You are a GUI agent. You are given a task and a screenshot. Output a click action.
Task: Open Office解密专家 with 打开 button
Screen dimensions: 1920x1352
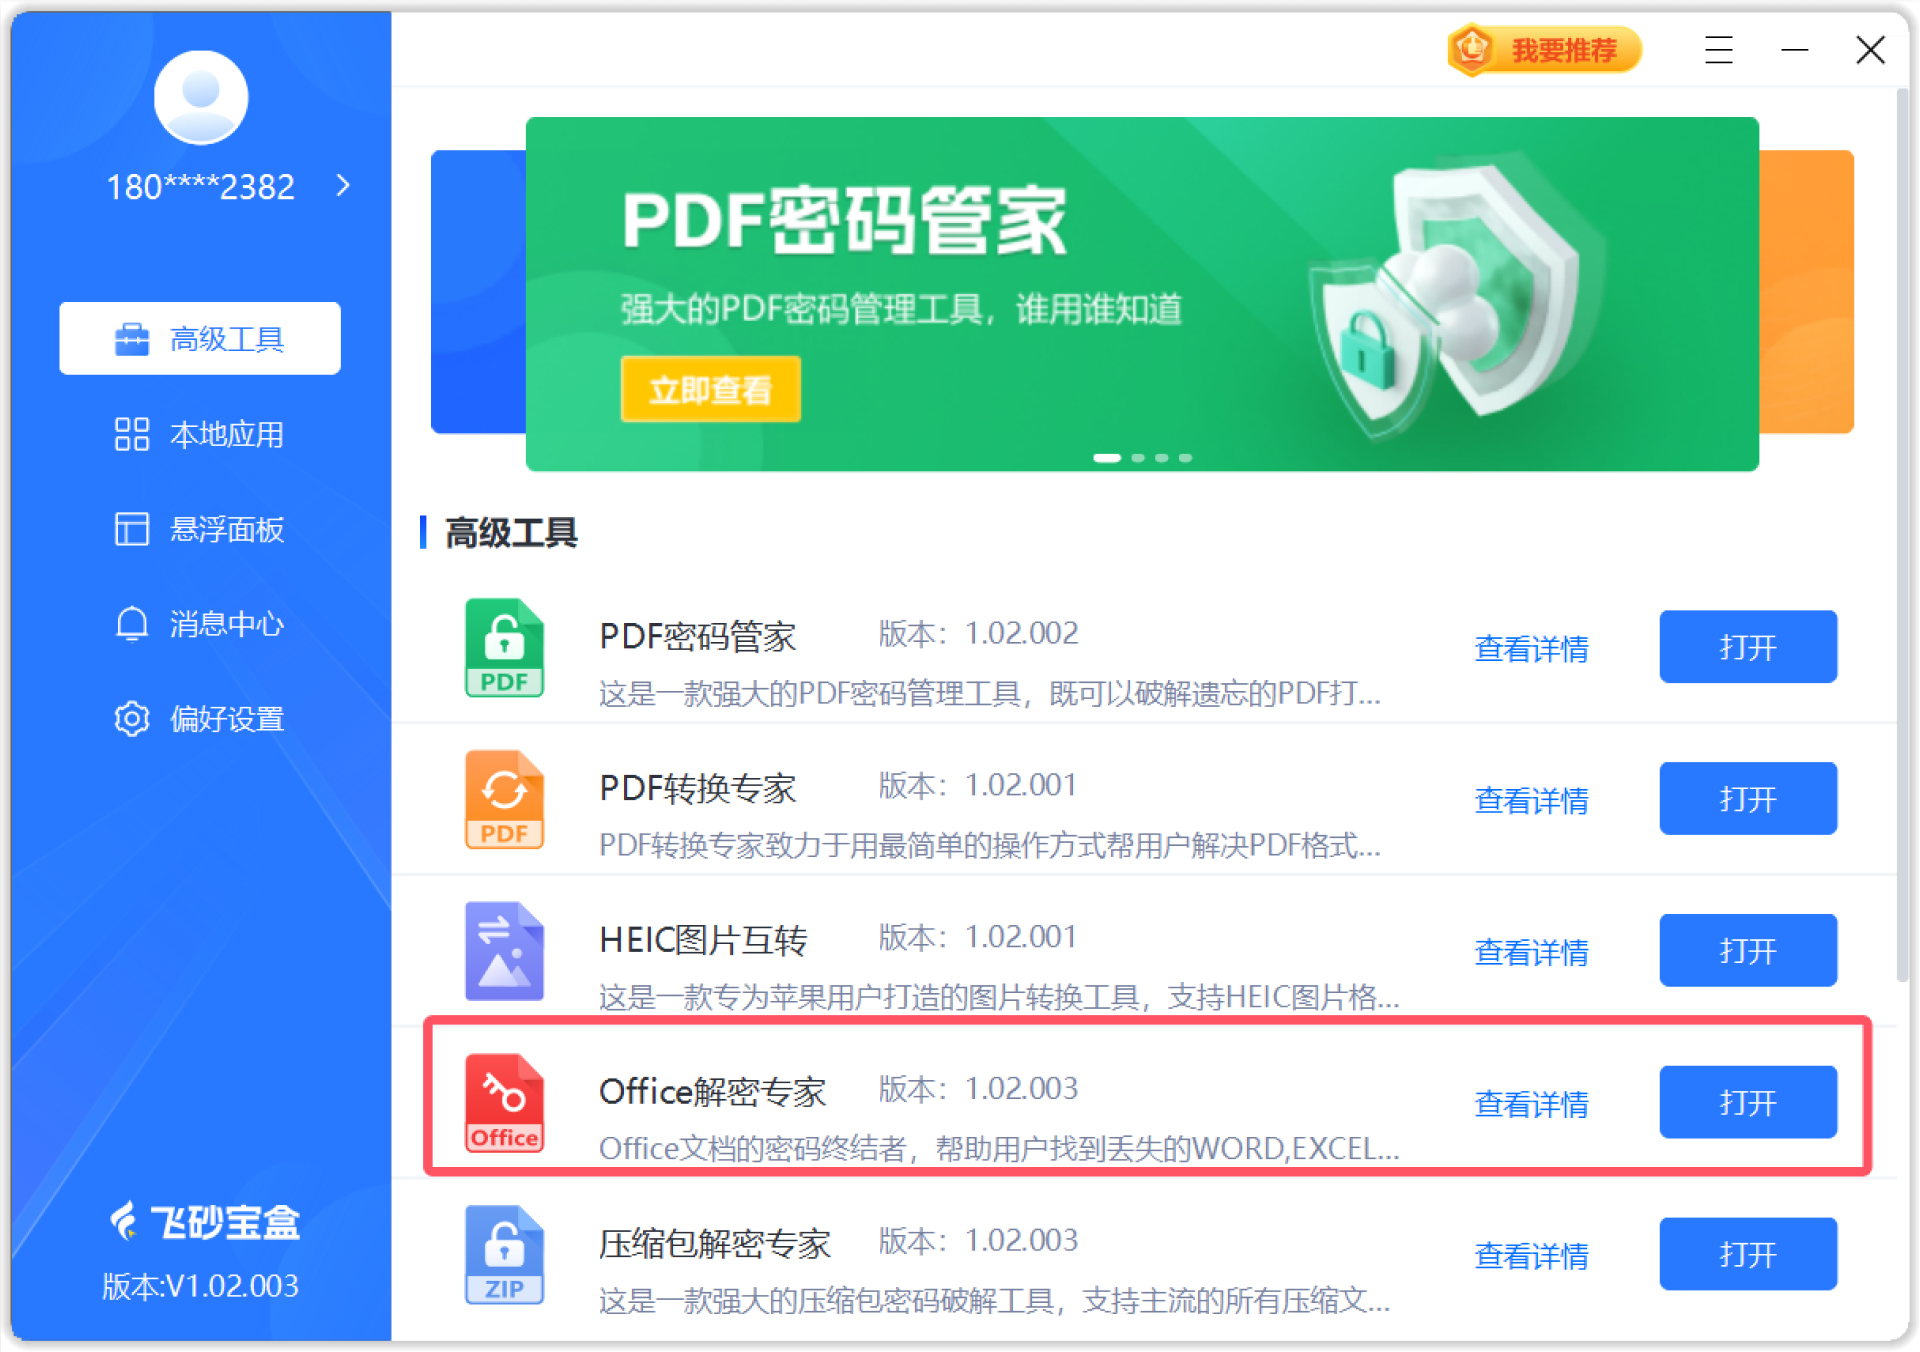1747,1102
